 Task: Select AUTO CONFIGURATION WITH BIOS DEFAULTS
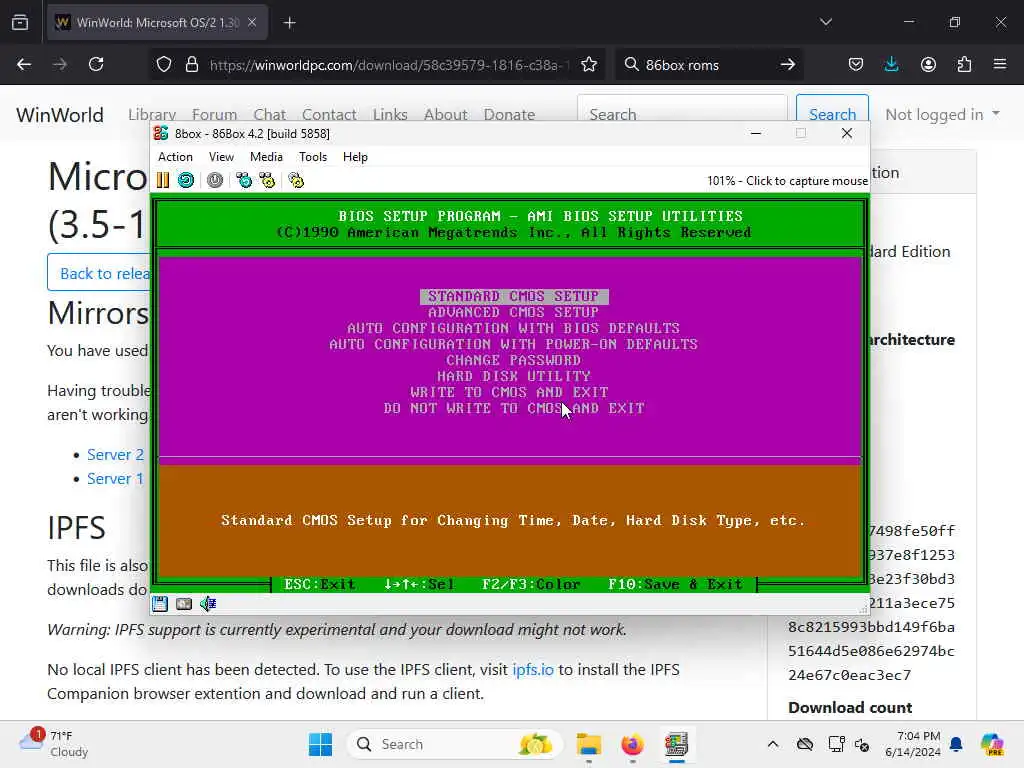pos(513,328)
